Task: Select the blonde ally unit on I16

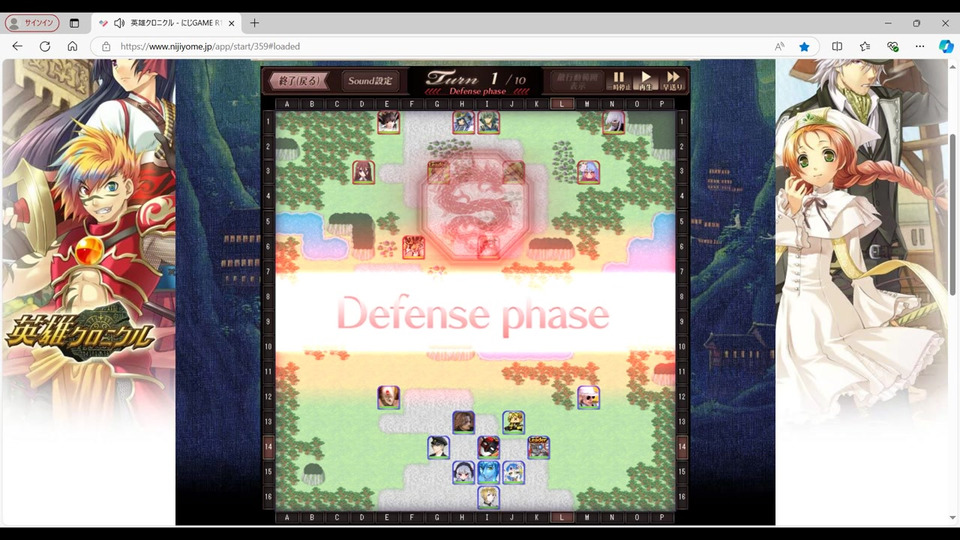Action: tap(488, 498)
